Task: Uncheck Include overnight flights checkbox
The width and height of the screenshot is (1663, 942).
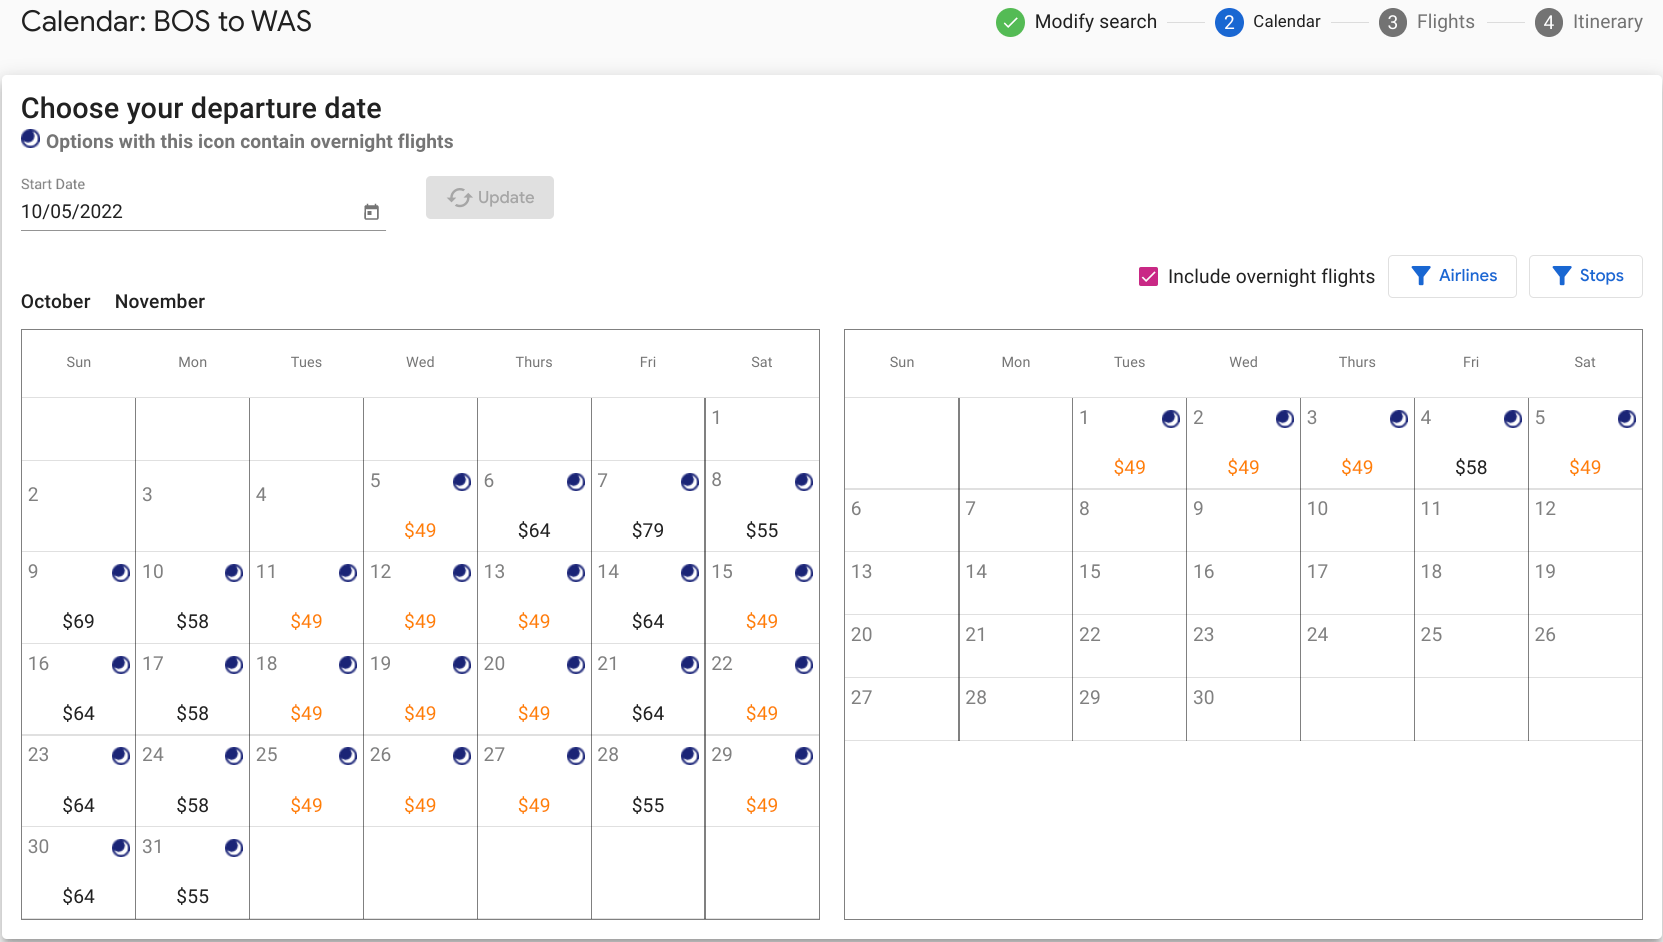Action: click(x=1149, y=277)
